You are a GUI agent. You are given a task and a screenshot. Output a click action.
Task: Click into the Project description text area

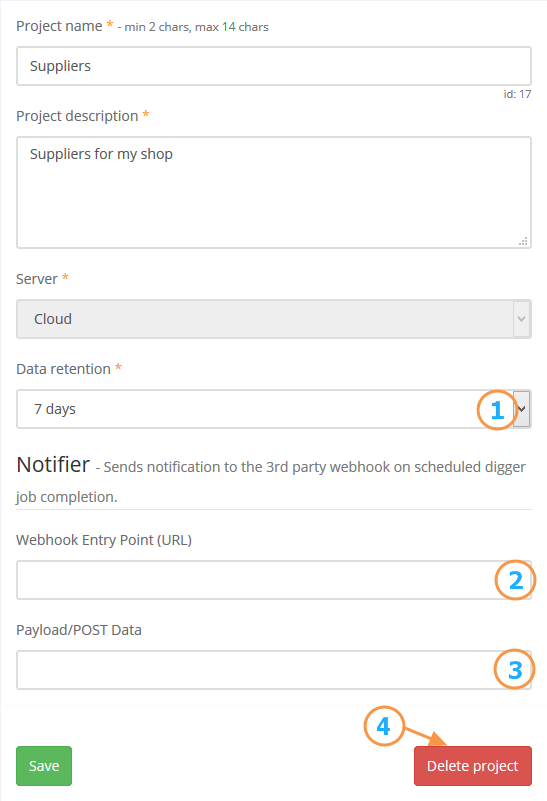pyautogui.click(x=274, y=193)
